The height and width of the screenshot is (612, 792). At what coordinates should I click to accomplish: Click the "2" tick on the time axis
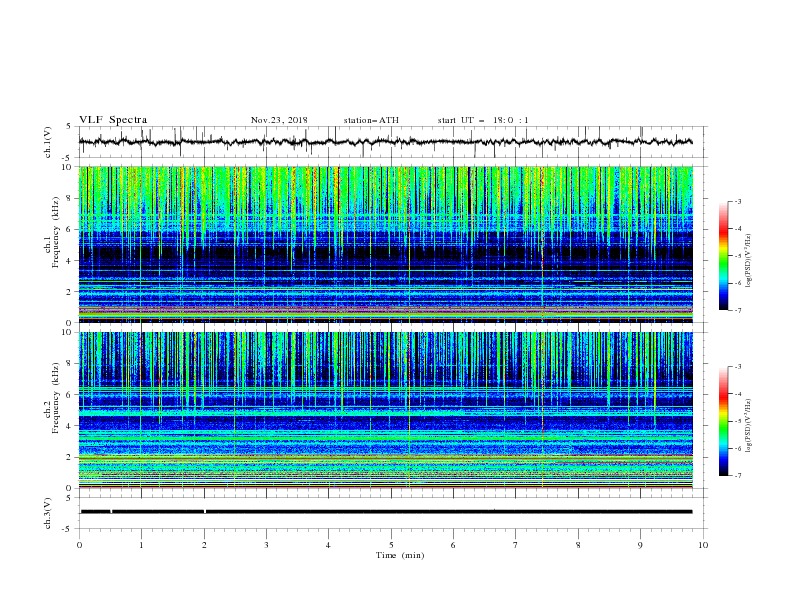(x=204, y=545)
